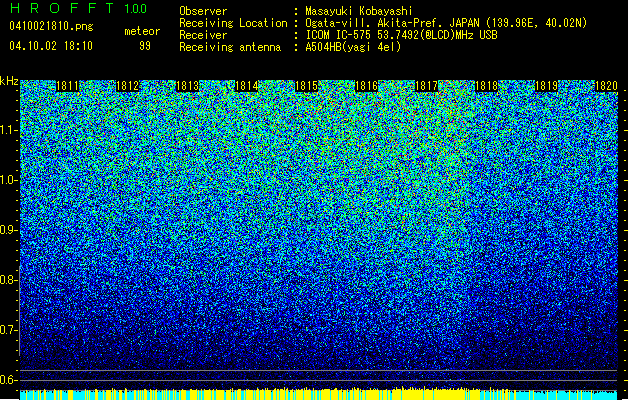Viewport: 629px width, 400px height.
Task: Click the 1.1 kHz axis label
Action: coord(9,130)
